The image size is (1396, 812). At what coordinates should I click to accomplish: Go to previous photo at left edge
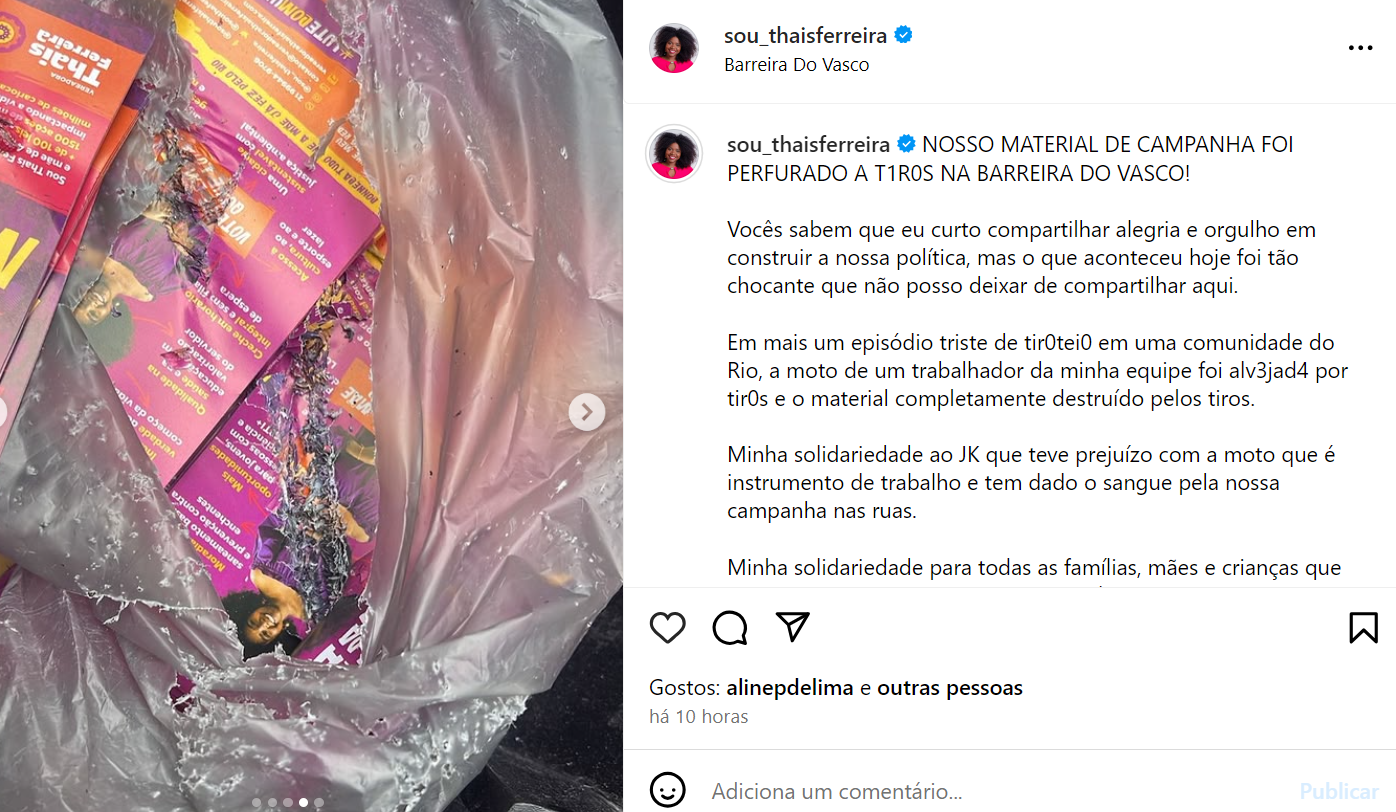coord(4,411)
